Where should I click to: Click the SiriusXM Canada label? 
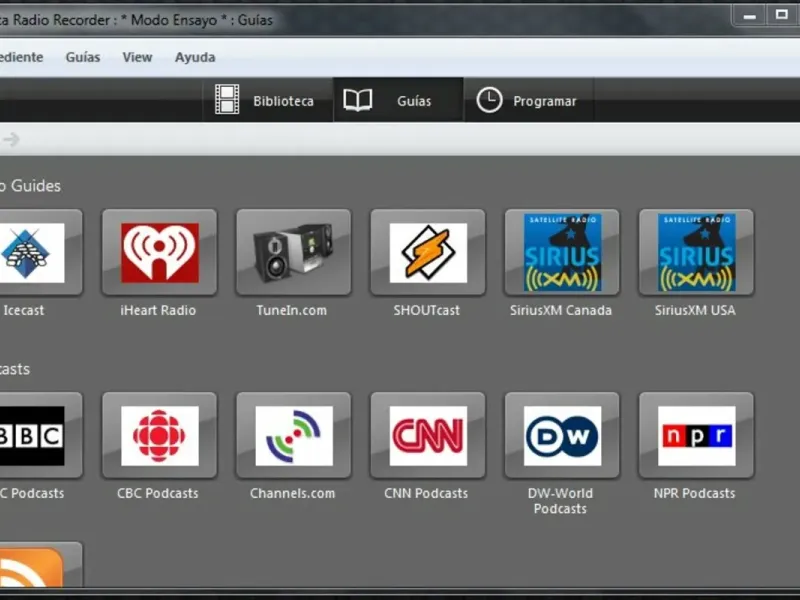pos(561,310)
